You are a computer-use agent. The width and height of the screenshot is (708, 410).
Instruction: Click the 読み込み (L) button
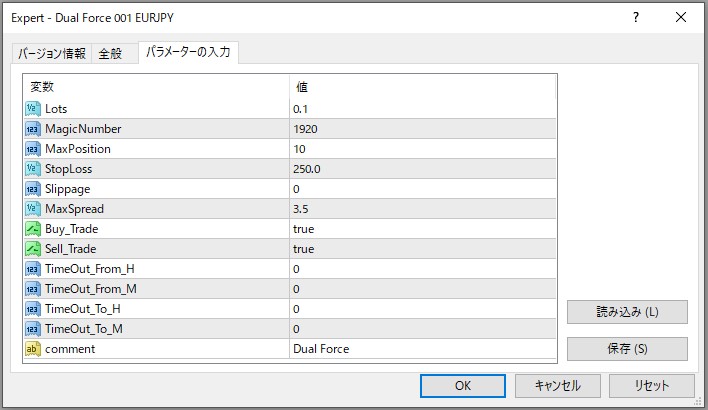627,311
